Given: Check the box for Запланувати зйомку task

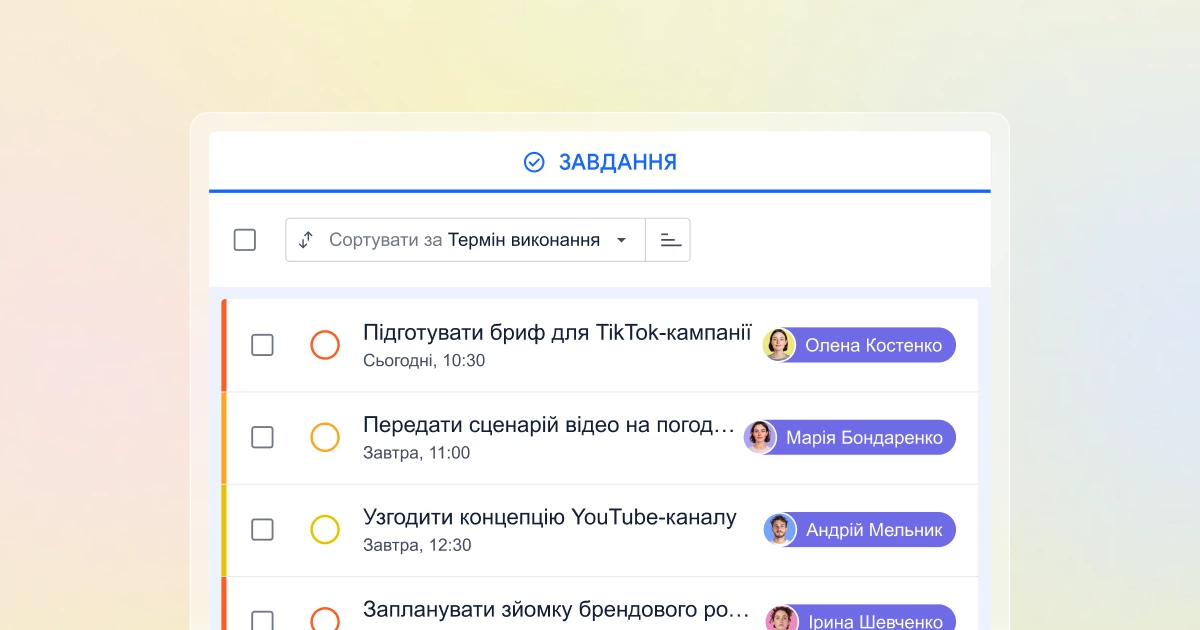Looking at the screenshot, I should click(262, 620).
